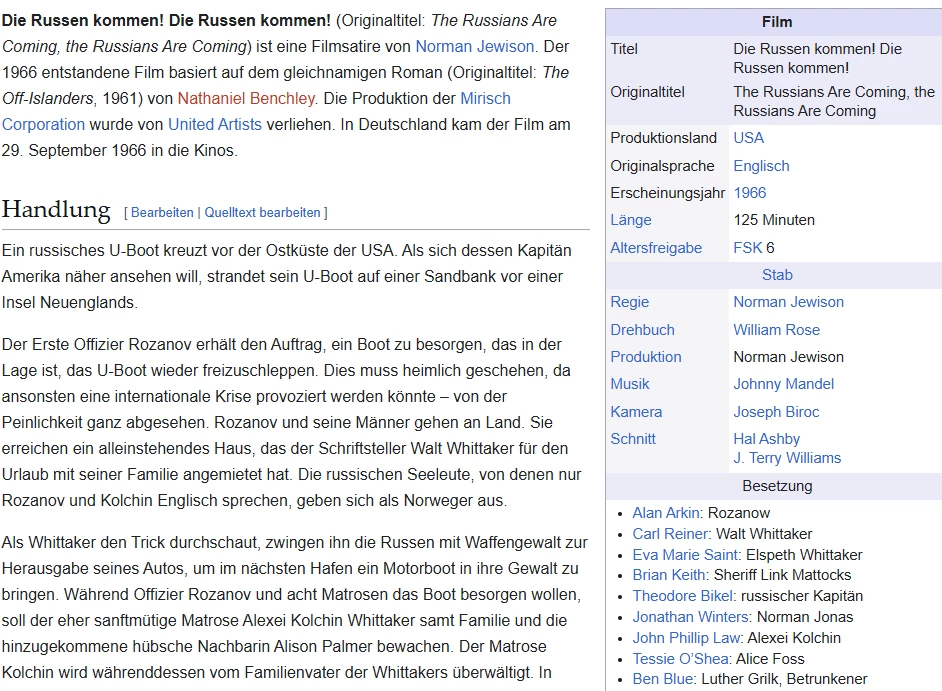Open the United Artists link
The image size is (942, 691).
tap(215, 124)
